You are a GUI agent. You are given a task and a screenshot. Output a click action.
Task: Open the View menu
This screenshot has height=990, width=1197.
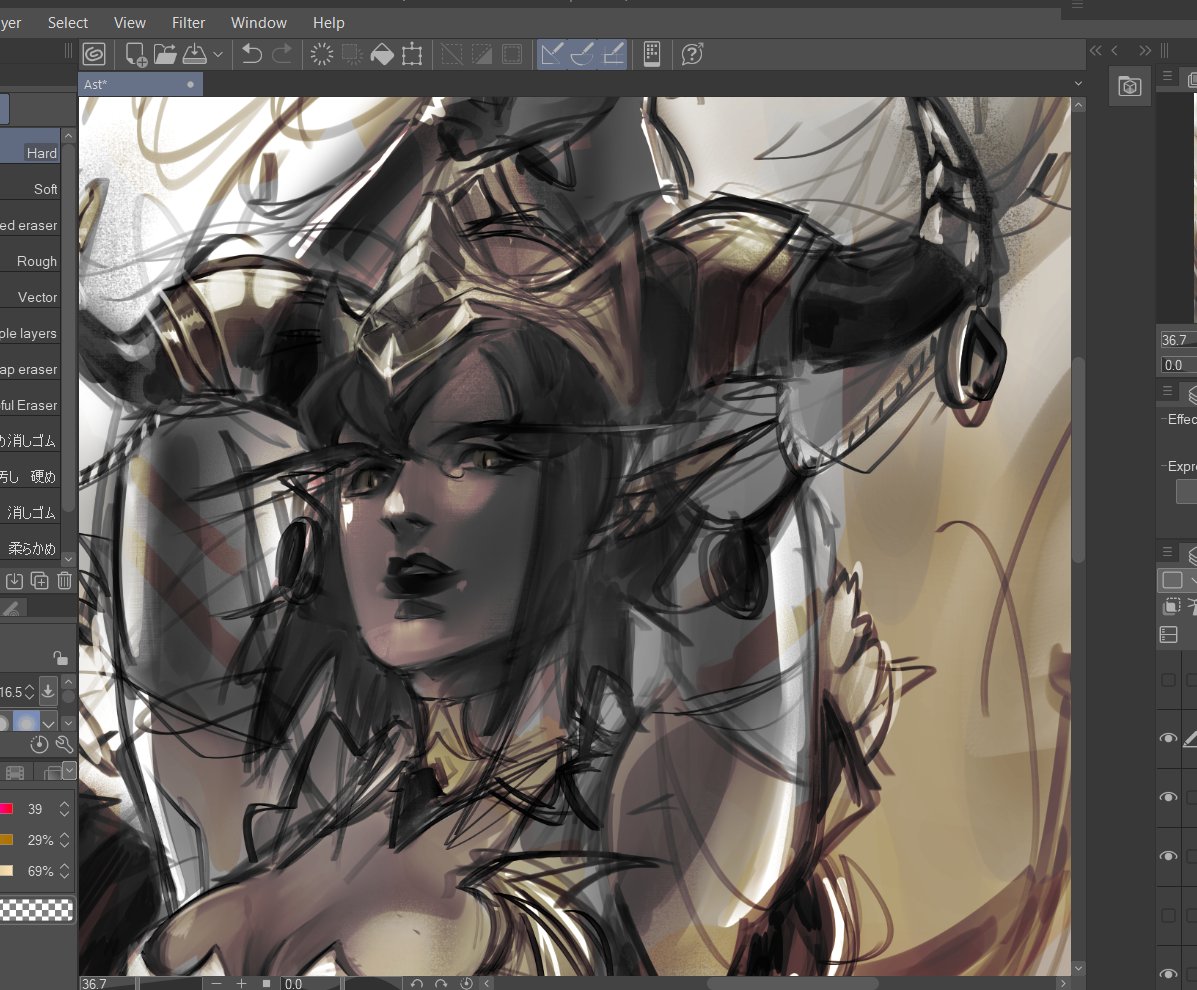(130, 23)
